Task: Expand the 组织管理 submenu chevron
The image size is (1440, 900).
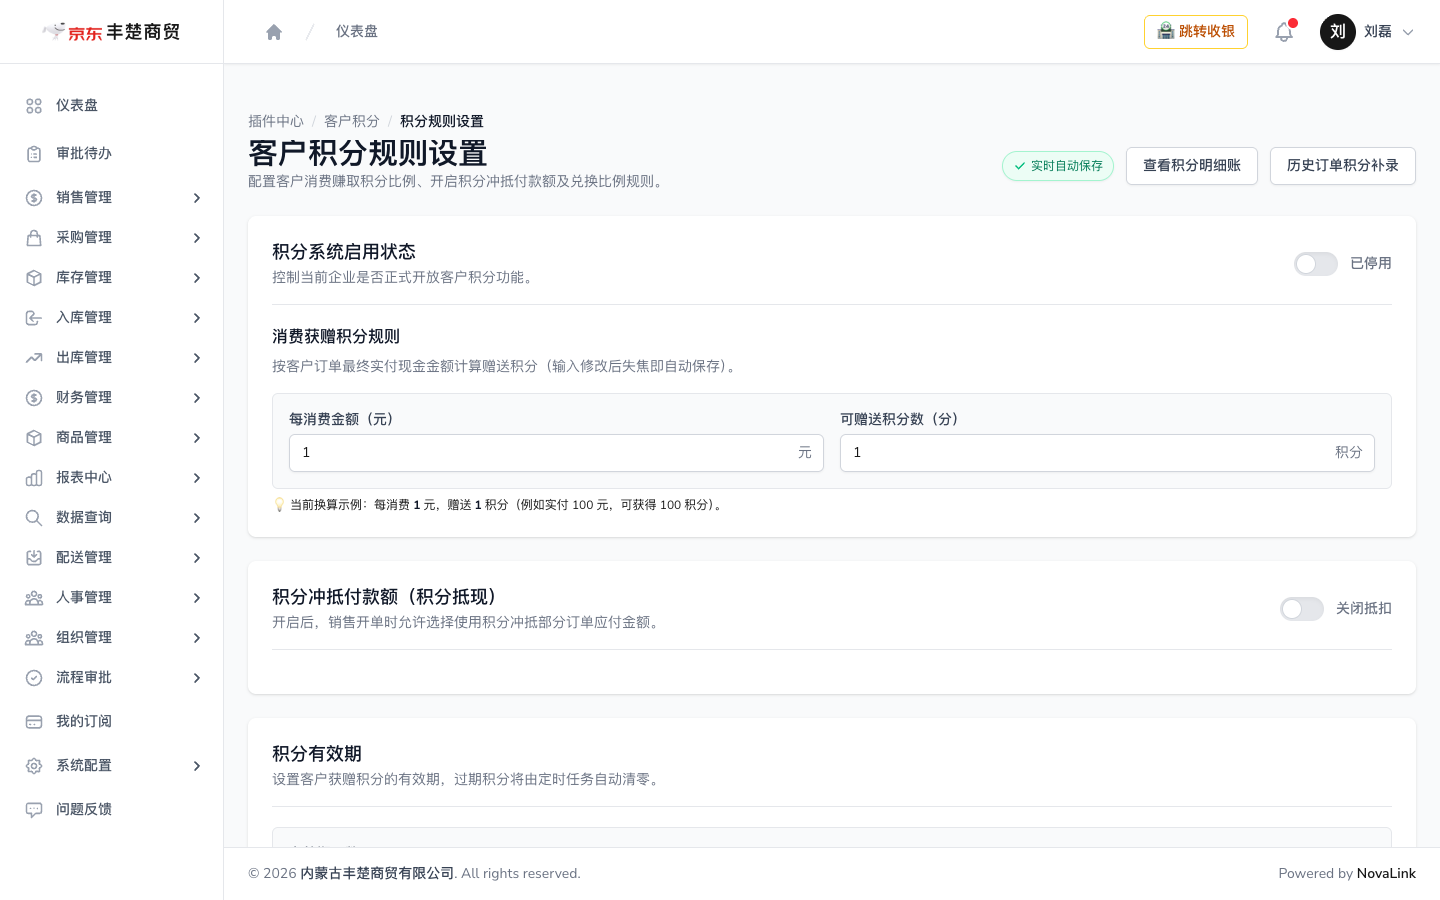Action: point(197,638)
